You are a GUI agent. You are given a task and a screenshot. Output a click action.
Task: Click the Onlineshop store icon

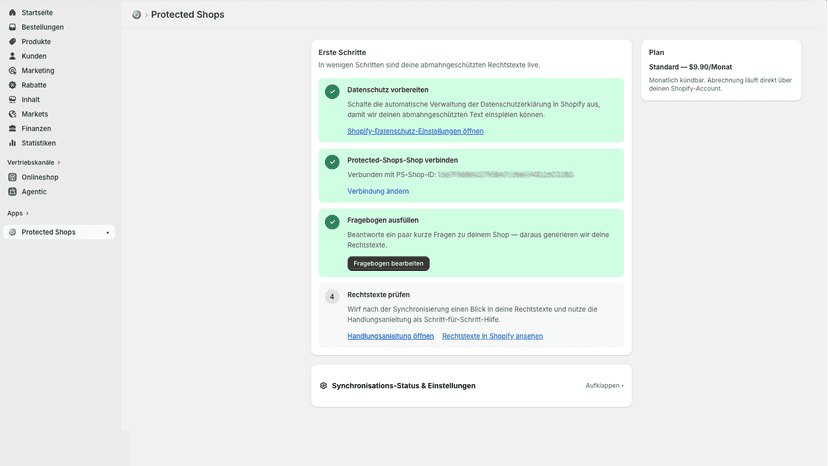pos(12,177)
